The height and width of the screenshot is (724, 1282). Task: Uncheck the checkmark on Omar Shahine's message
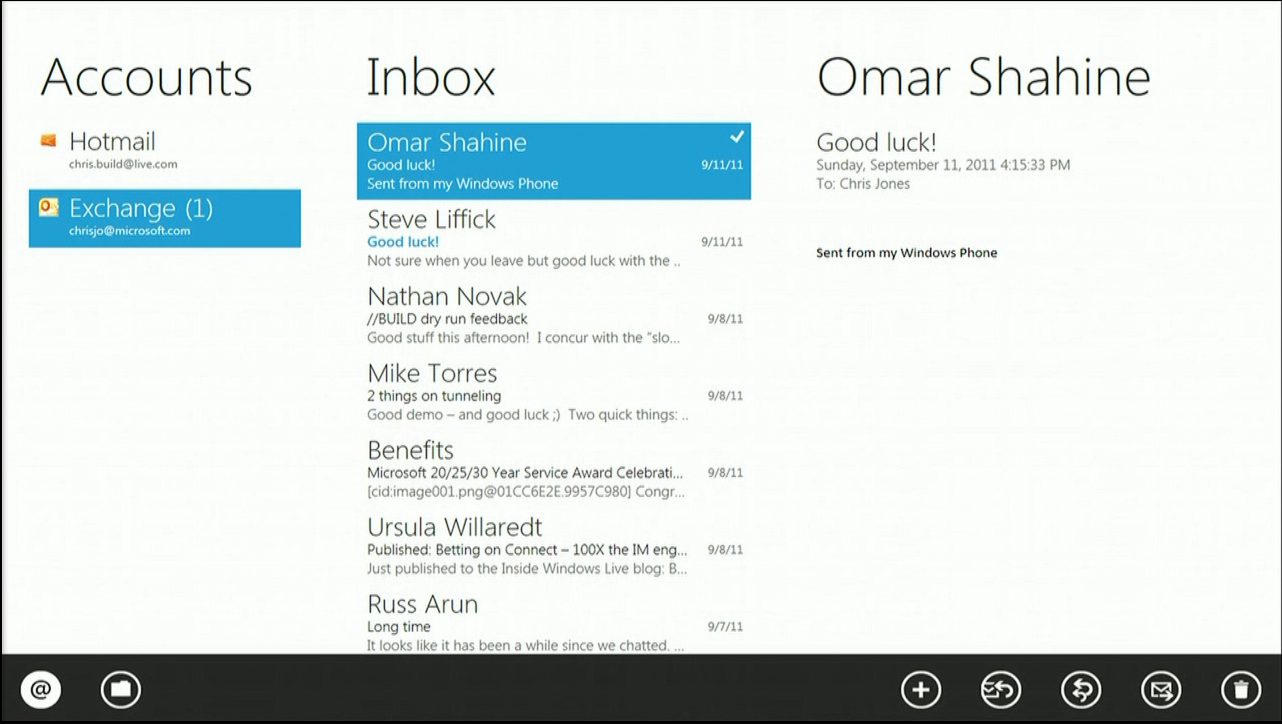click(x=737, y=137)
